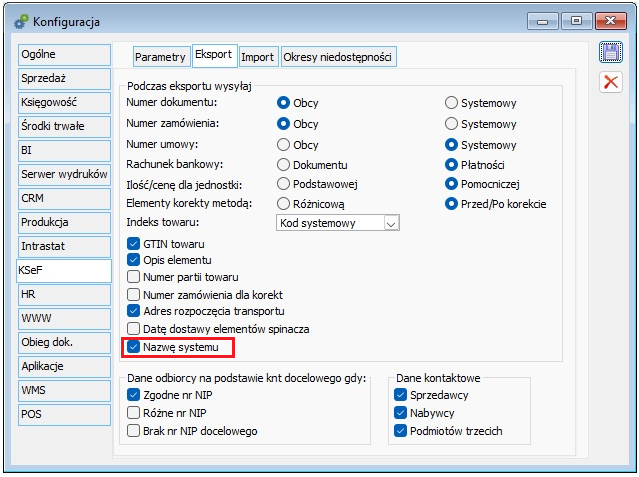Toggle the Zgodne nr NIP checkbox
Screen dimensions: 639x477
(133, 395)
